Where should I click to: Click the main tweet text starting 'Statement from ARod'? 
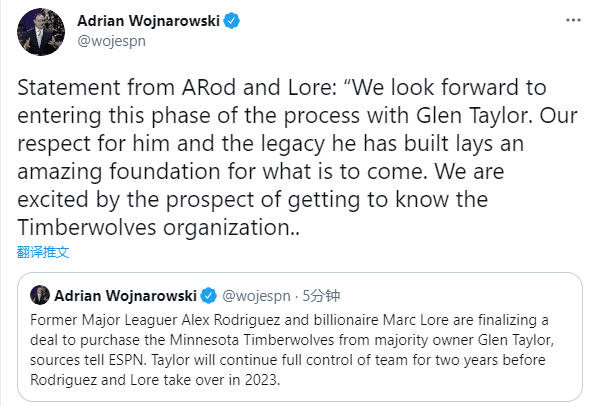tap(297, 157)
